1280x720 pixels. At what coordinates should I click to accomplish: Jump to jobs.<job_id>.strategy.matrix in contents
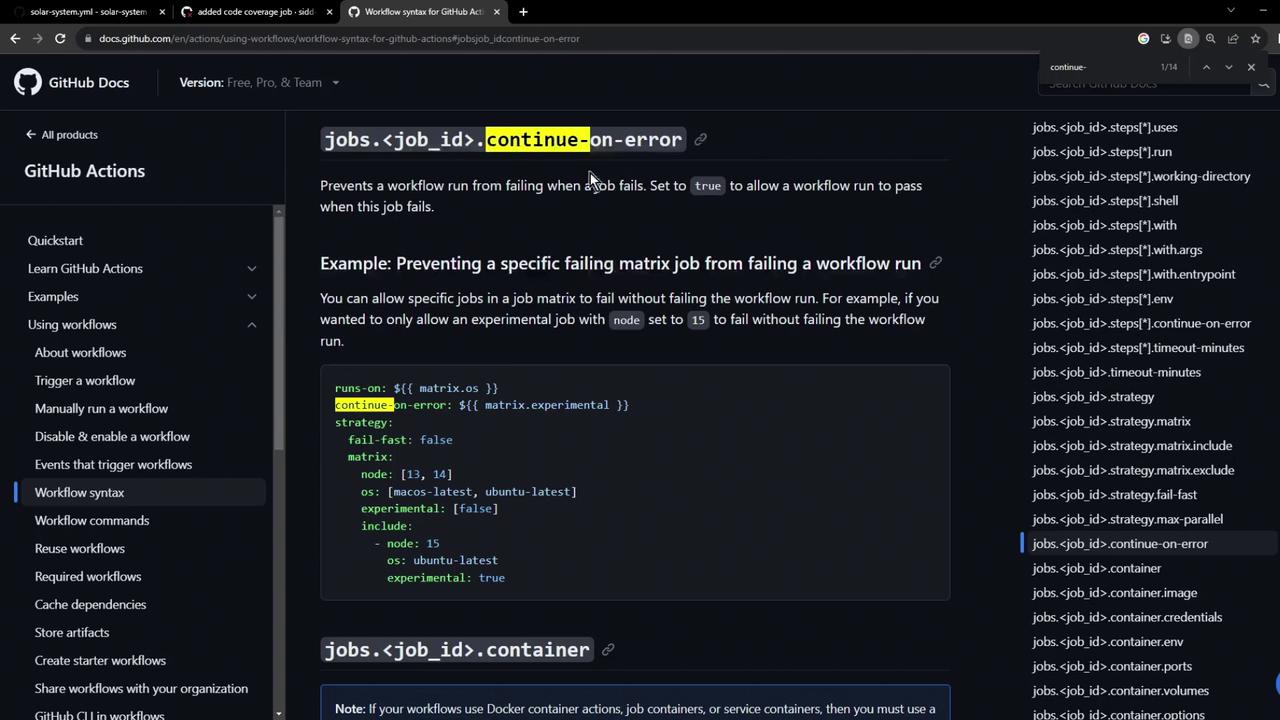click(1111, 421)
